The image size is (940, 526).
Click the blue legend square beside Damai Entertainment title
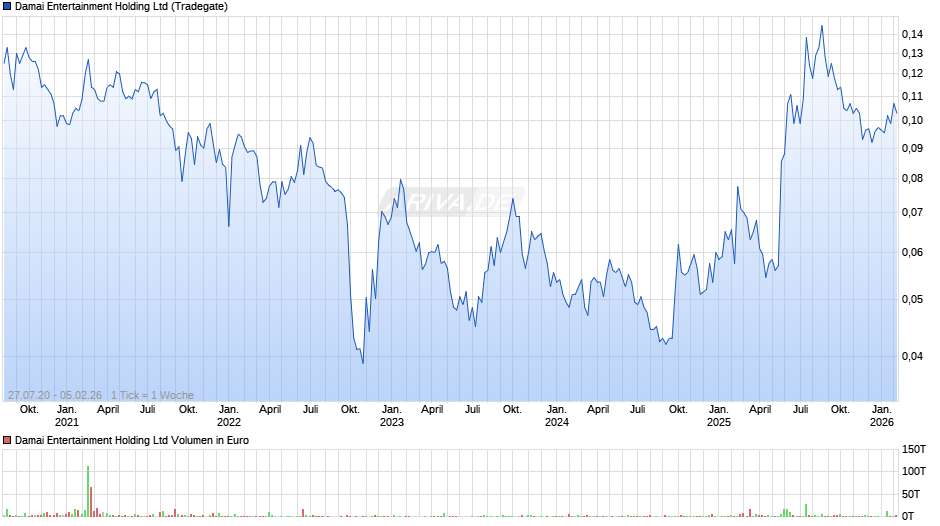7,7
